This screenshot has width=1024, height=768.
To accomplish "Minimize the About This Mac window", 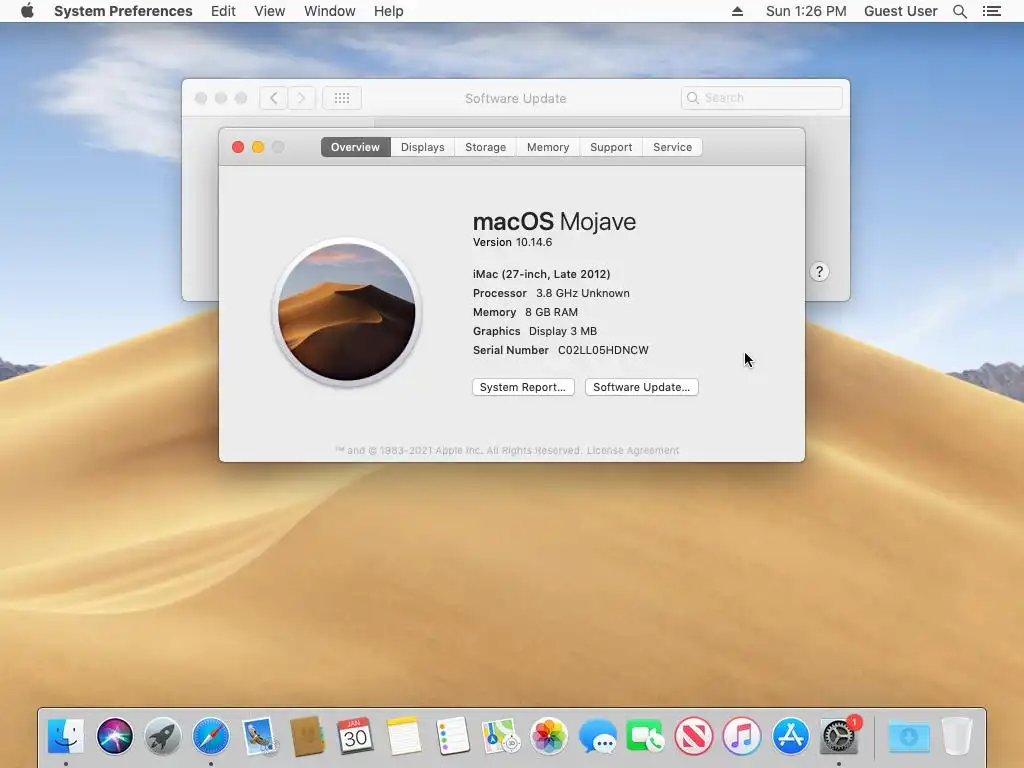I will point(258,147).
